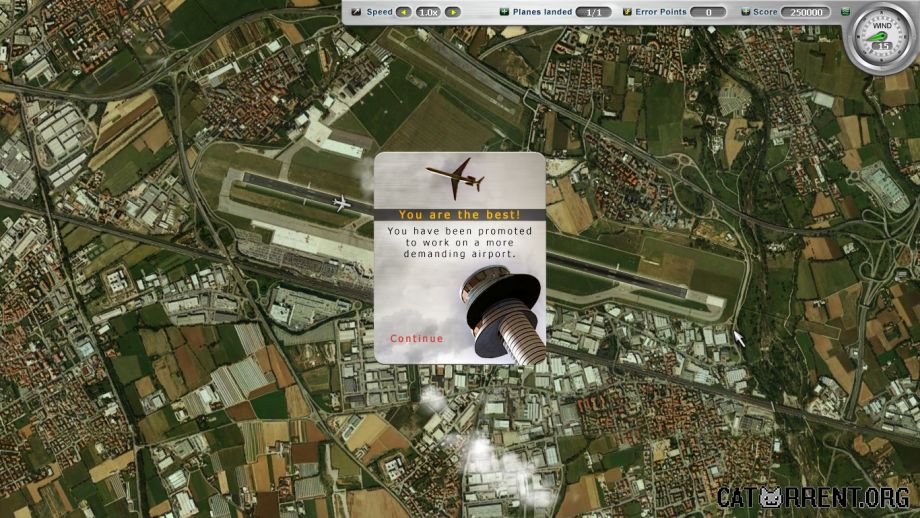Click the lightning Error Points icon
The width and height of the screenshot is (920, 518).
click(627, 12)
